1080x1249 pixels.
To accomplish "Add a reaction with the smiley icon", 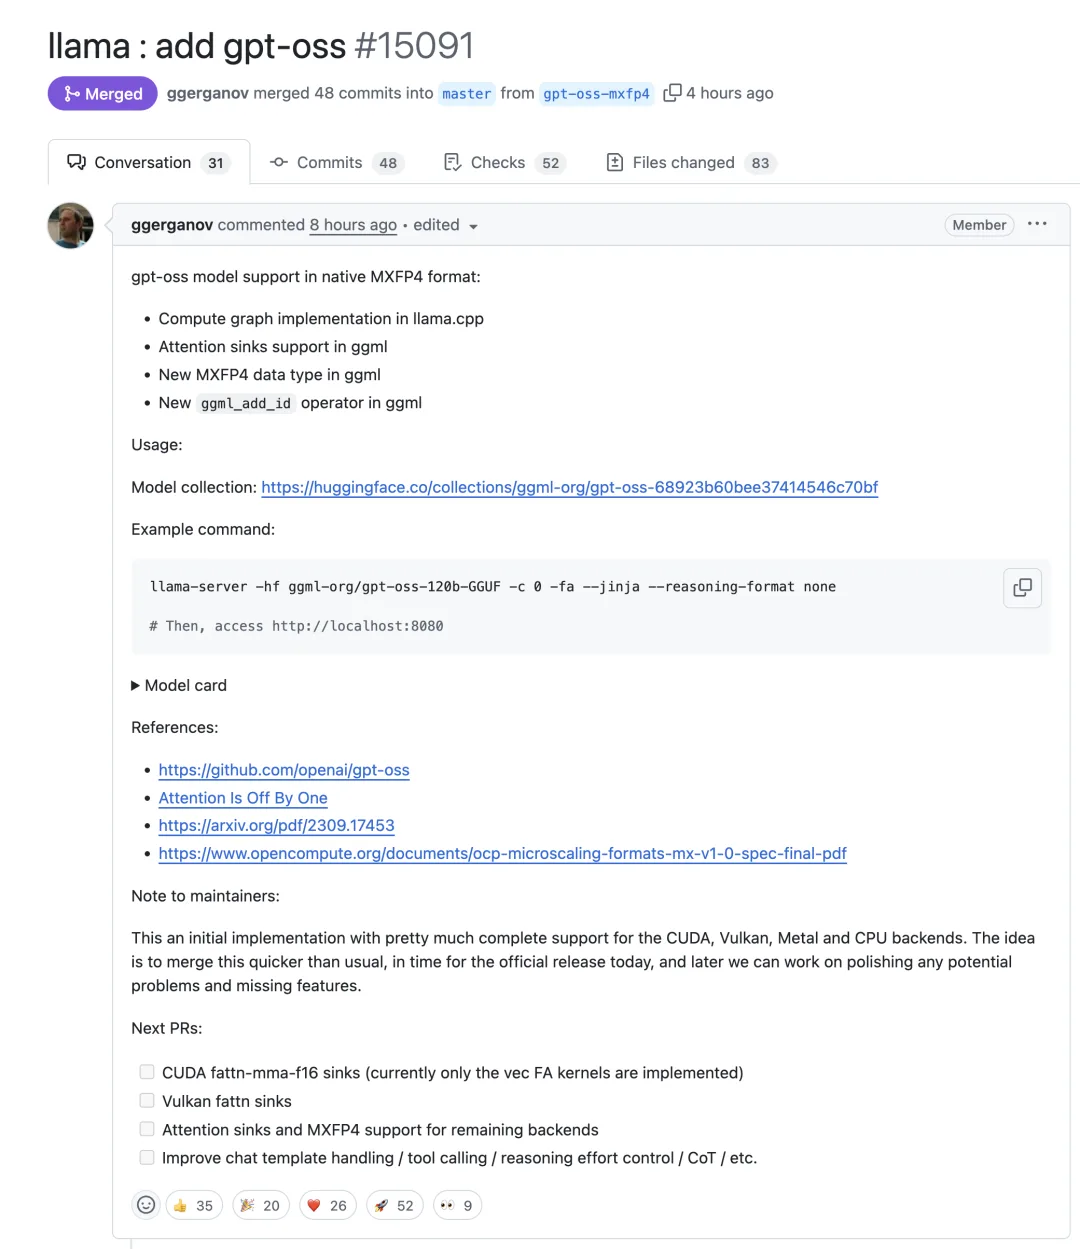I will pos(146,1205).
